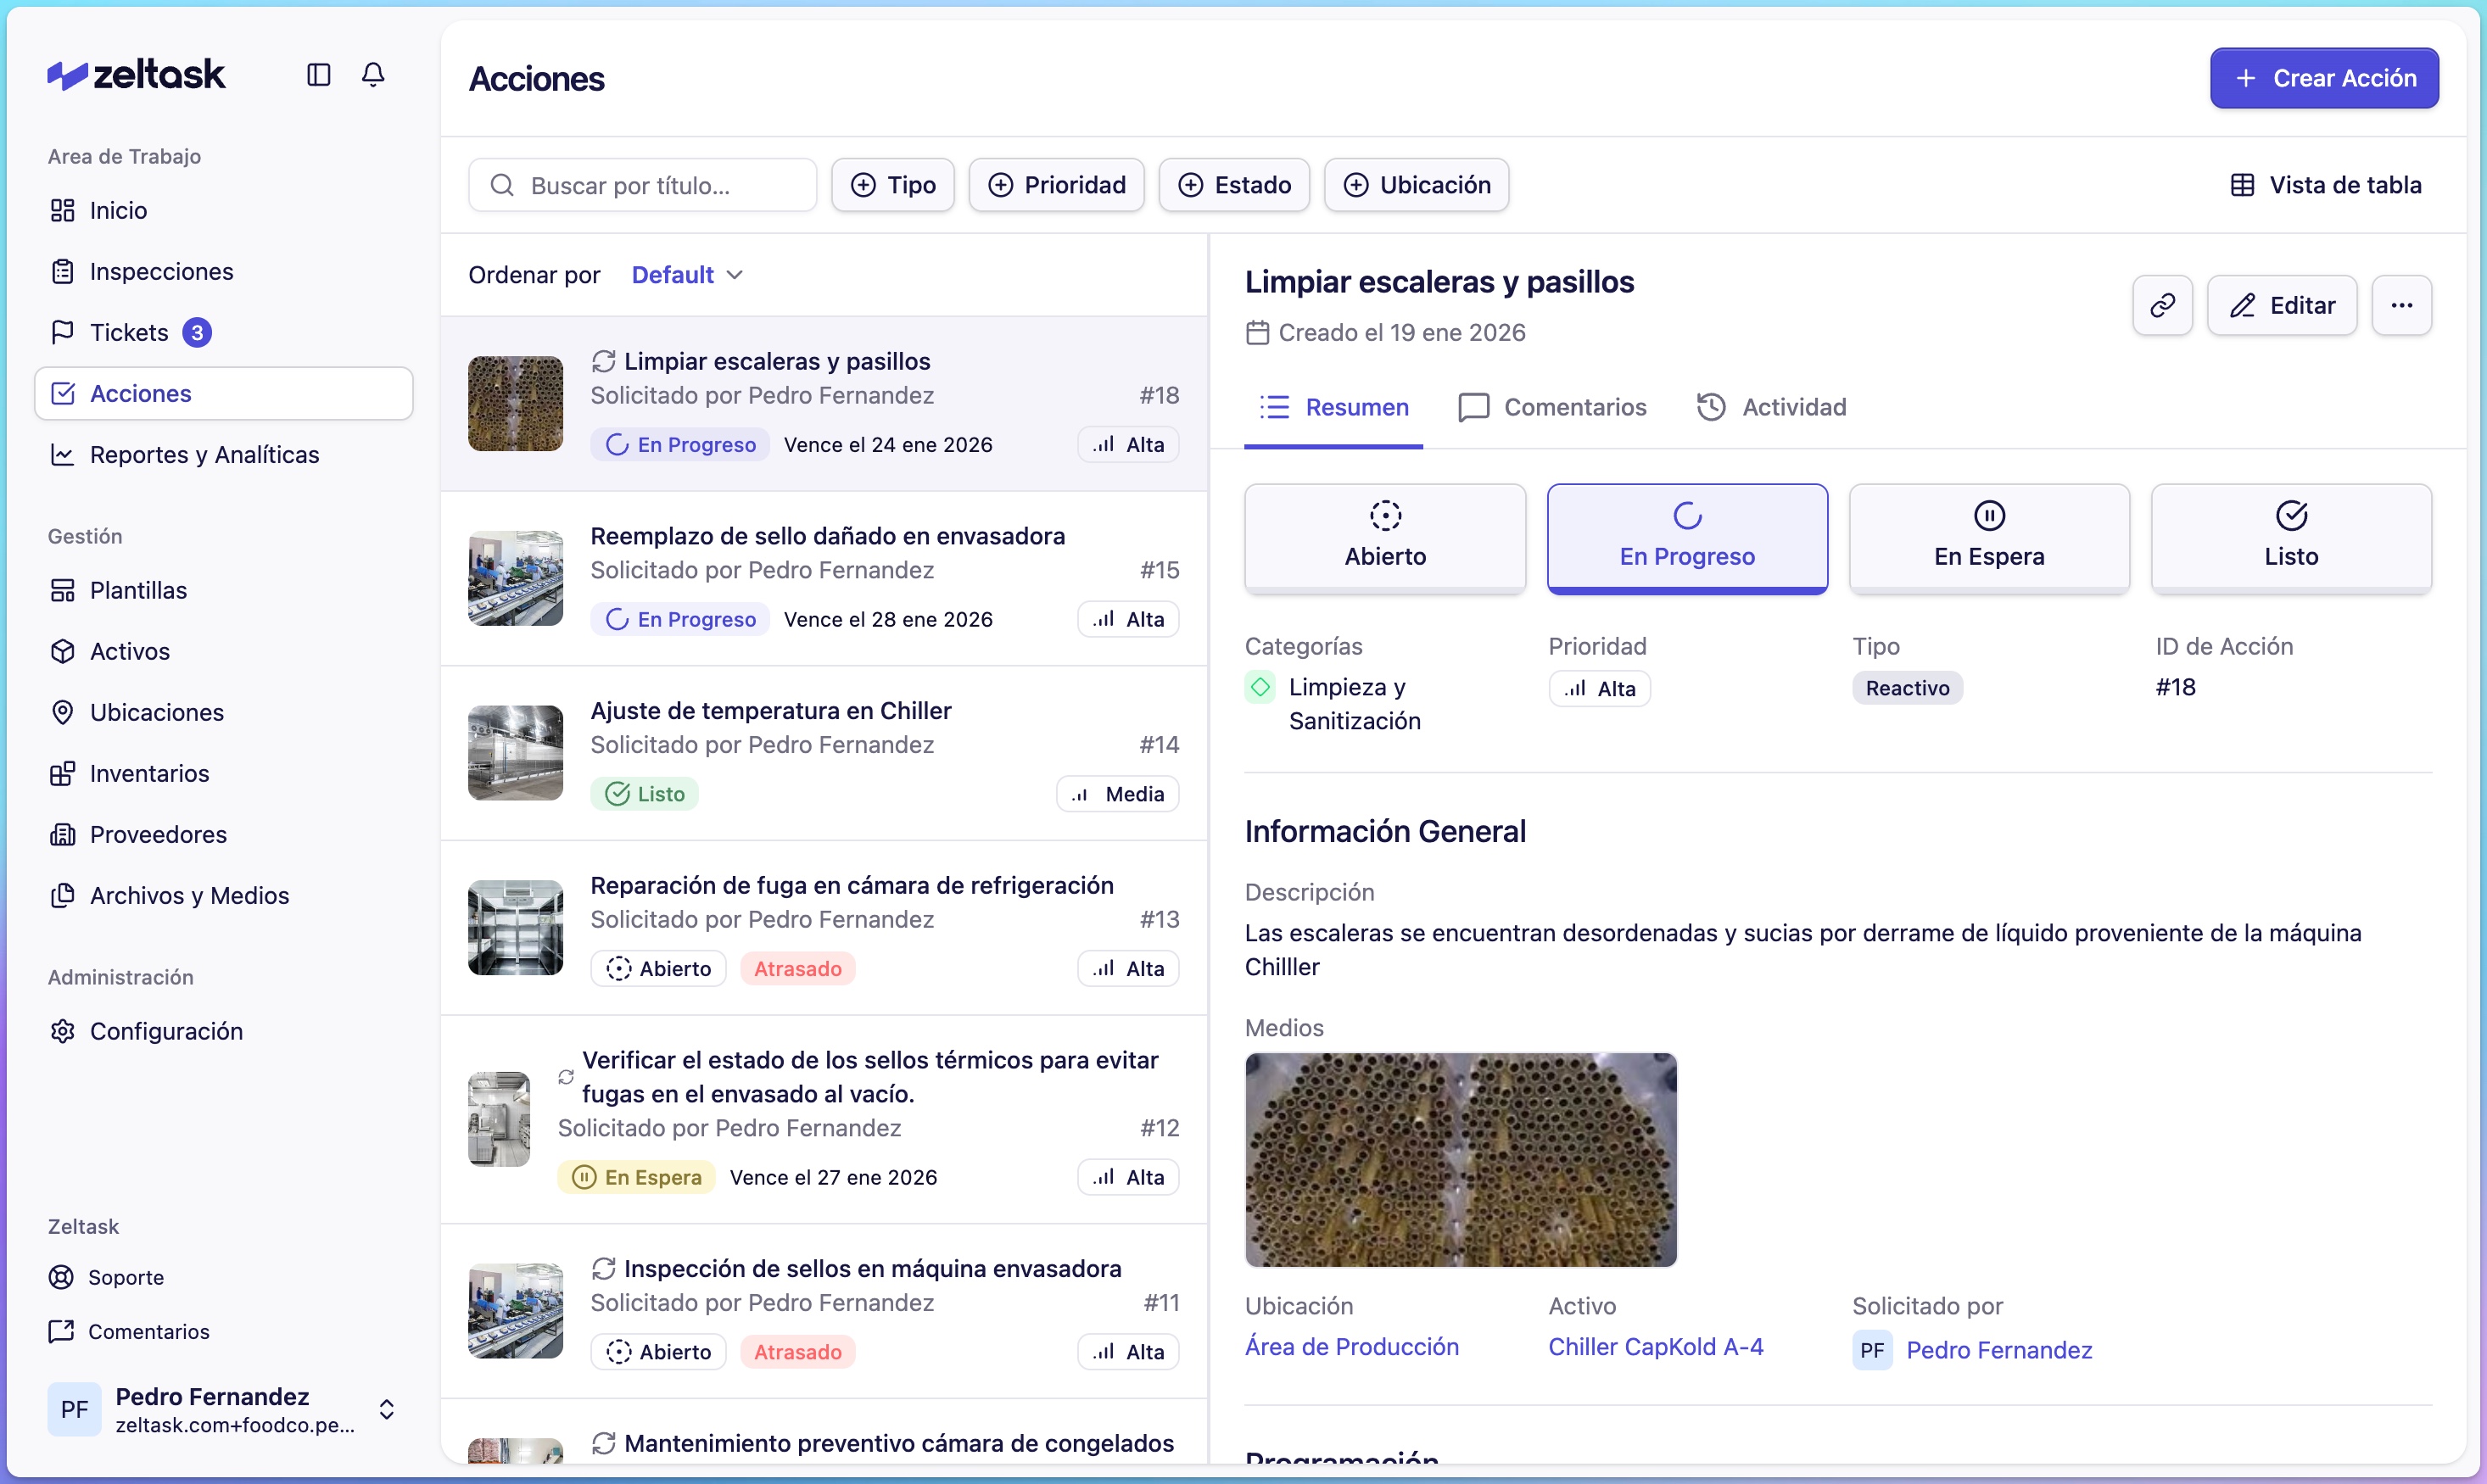Expand the Pedro Fernandez account switcher

point(386,1410)
